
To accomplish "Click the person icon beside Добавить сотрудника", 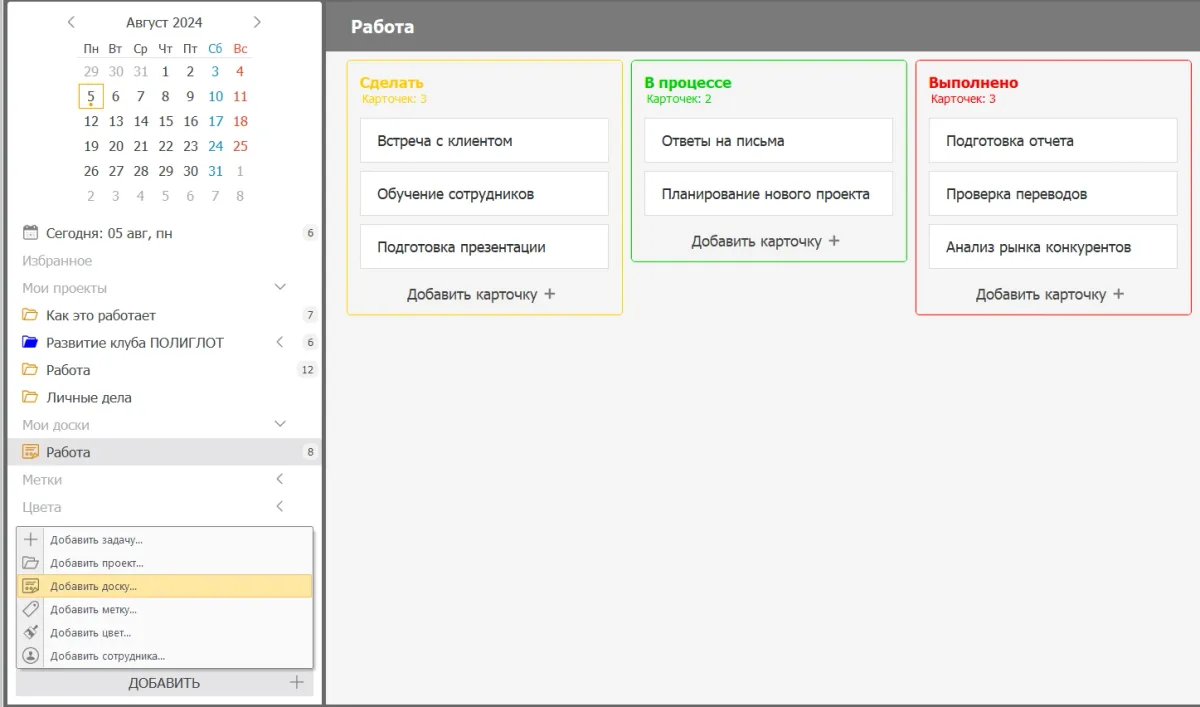I will pyautogui.click(x=30, y=656).
